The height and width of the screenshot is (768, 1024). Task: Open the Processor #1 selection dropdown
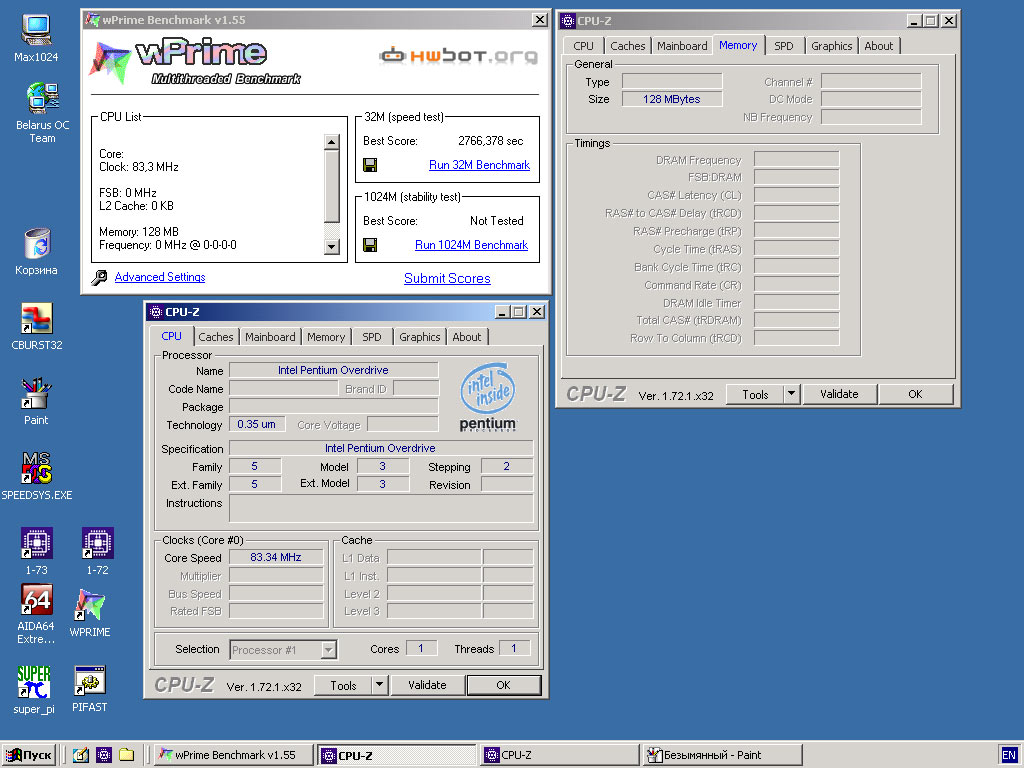pyautogui.click(x=283, y=650)
